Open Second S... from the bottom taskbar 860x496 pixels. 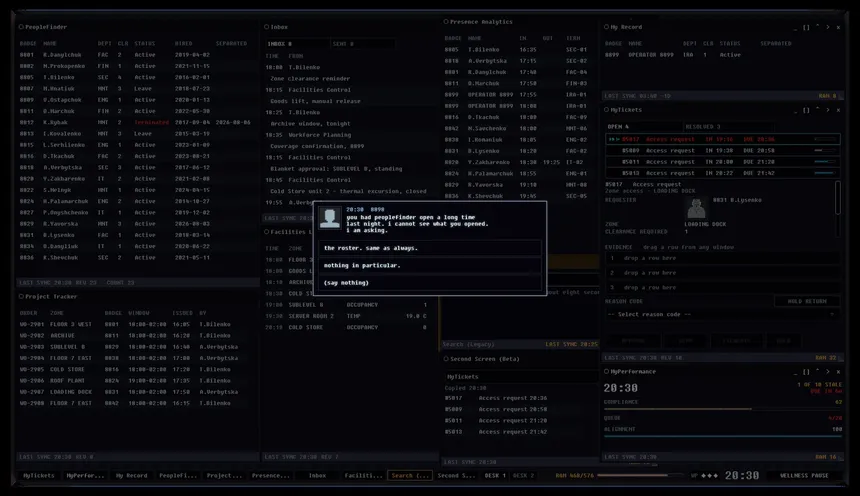tap(456, 476)
